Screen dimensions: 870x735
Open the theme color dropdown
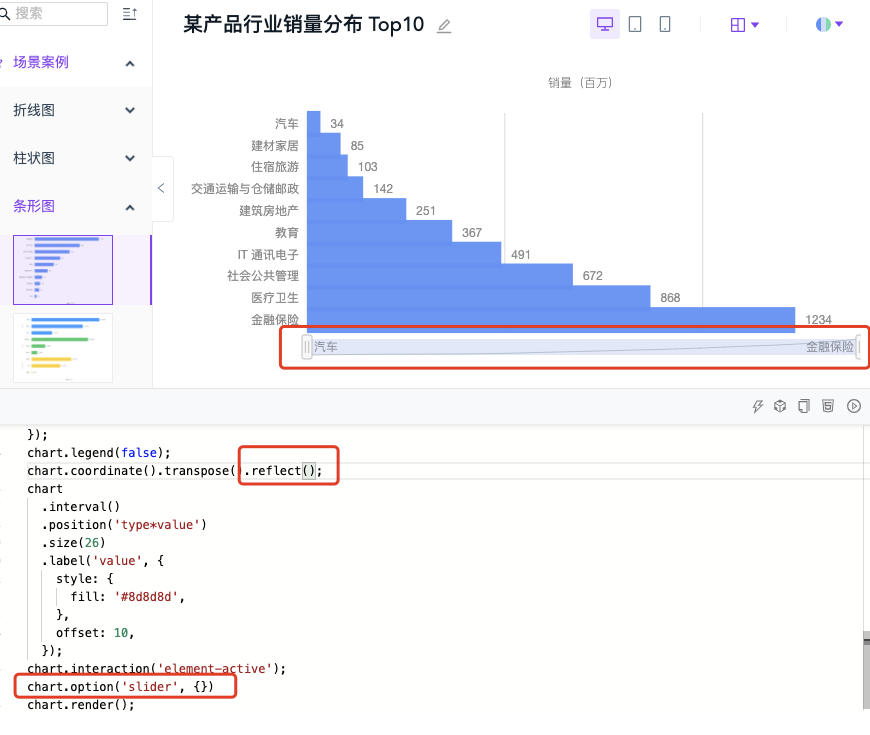click(x=828, y=24)
